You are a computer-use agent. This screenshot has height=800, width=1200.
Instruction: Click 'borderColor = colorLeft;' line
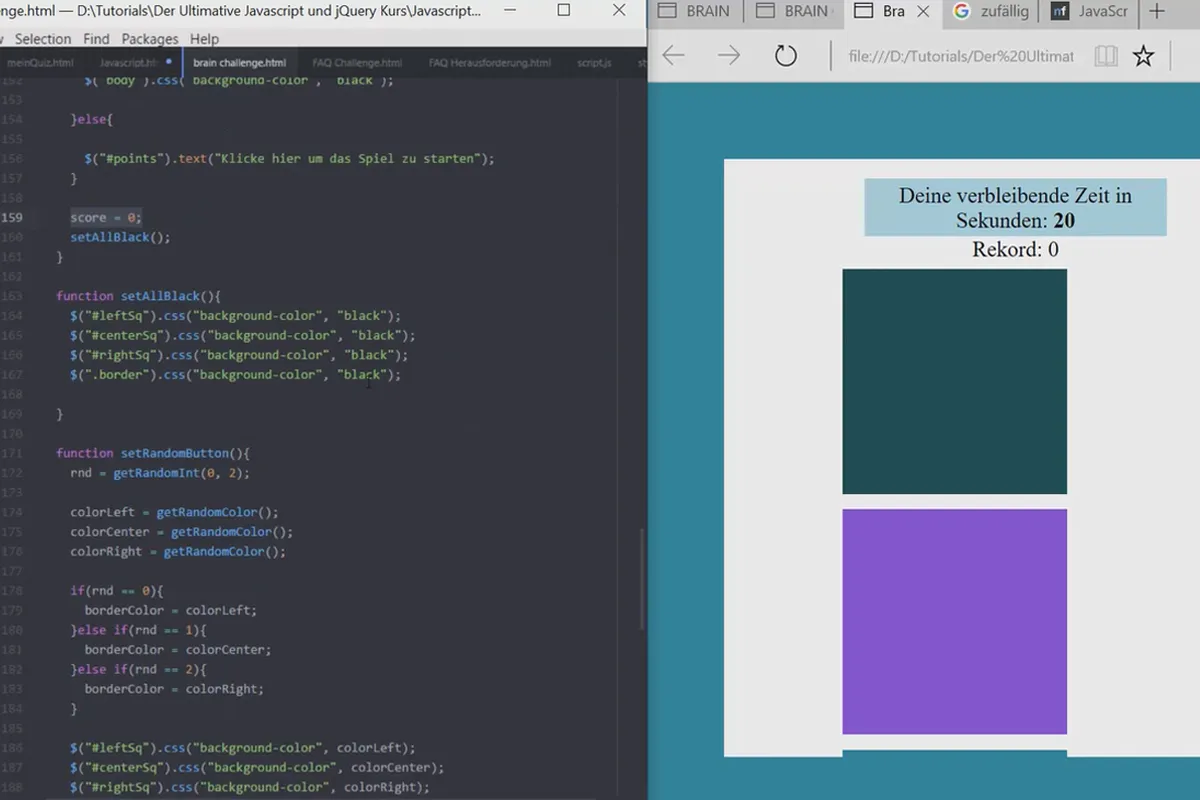(170, 610)
